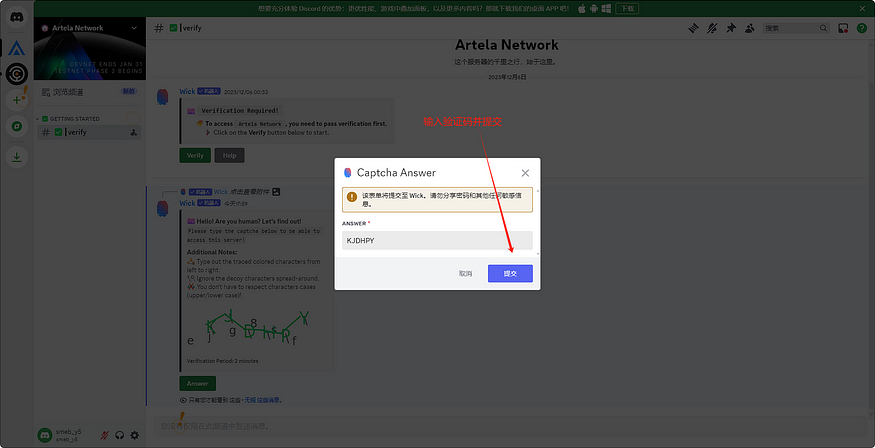Click the Wick name in reply preview line
This screenshot has height=448, width=875.
click(221, 192)
